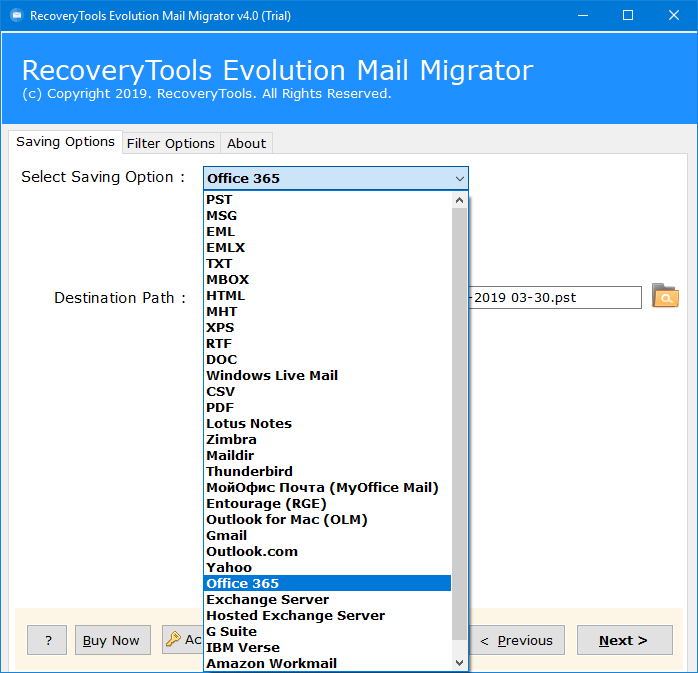Screen dimensions: 698x673
Task: Click the dropdown list scroll up arrow
Action: [x=459, y=200]
